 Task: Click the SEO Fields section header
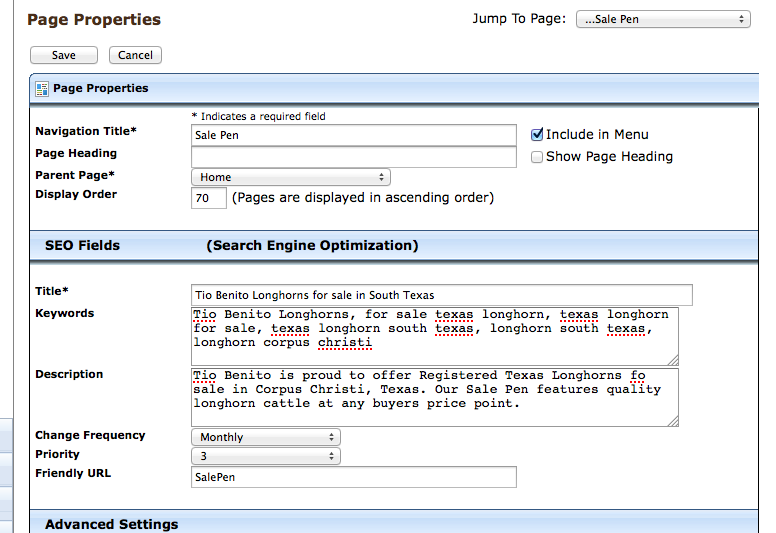pyautogui.click(x=394, y=245)
